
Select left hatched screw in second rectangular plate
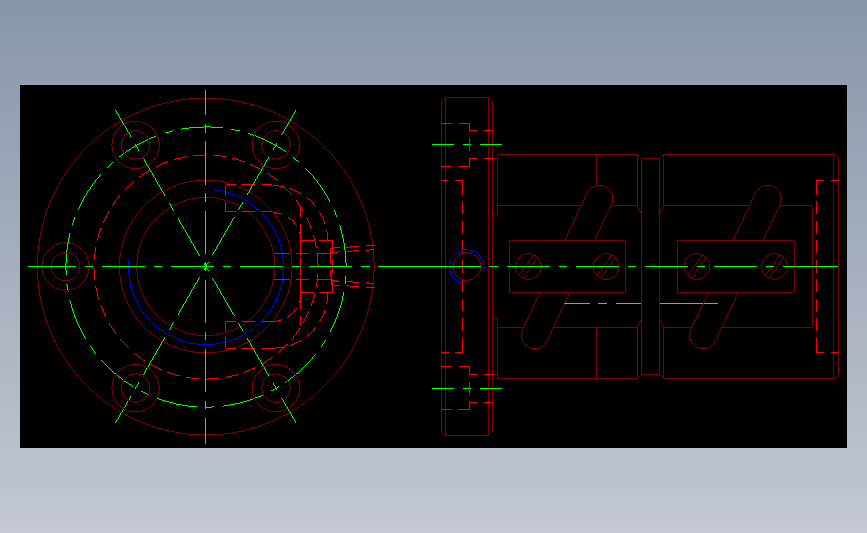coord(697,266)
